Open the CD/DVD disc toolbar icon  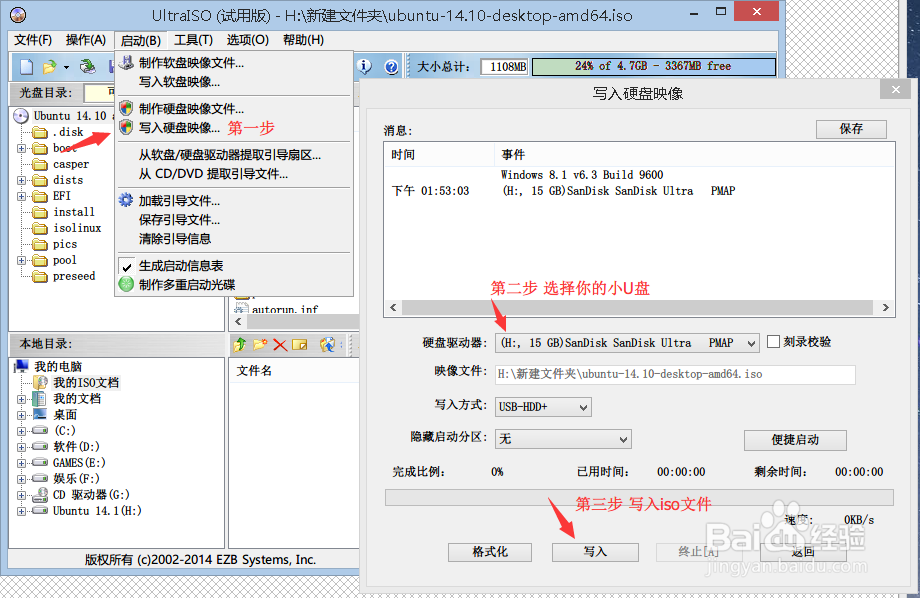(x=88, y=66)
